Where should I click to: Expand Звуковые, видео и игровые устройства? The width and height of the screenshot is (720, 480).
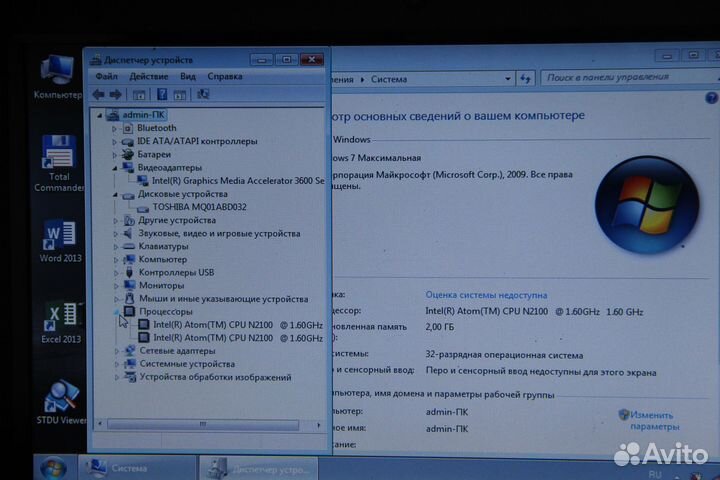coord(116,234)
